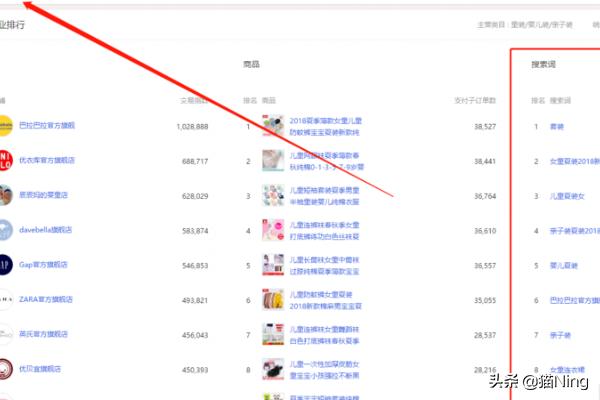Click the ZARA store round logo

pos(6,299)
